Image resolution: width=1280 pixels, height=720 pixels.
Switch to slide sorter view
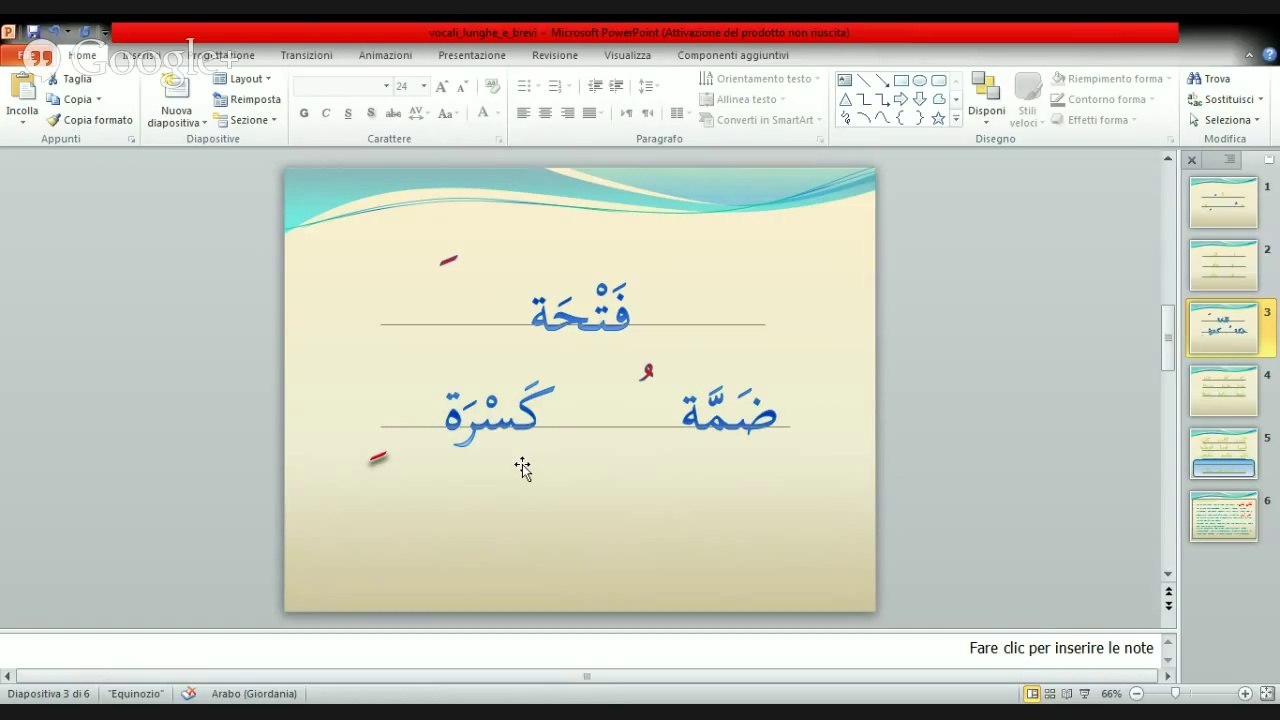pyautogui.click(x=1050, y=694)
